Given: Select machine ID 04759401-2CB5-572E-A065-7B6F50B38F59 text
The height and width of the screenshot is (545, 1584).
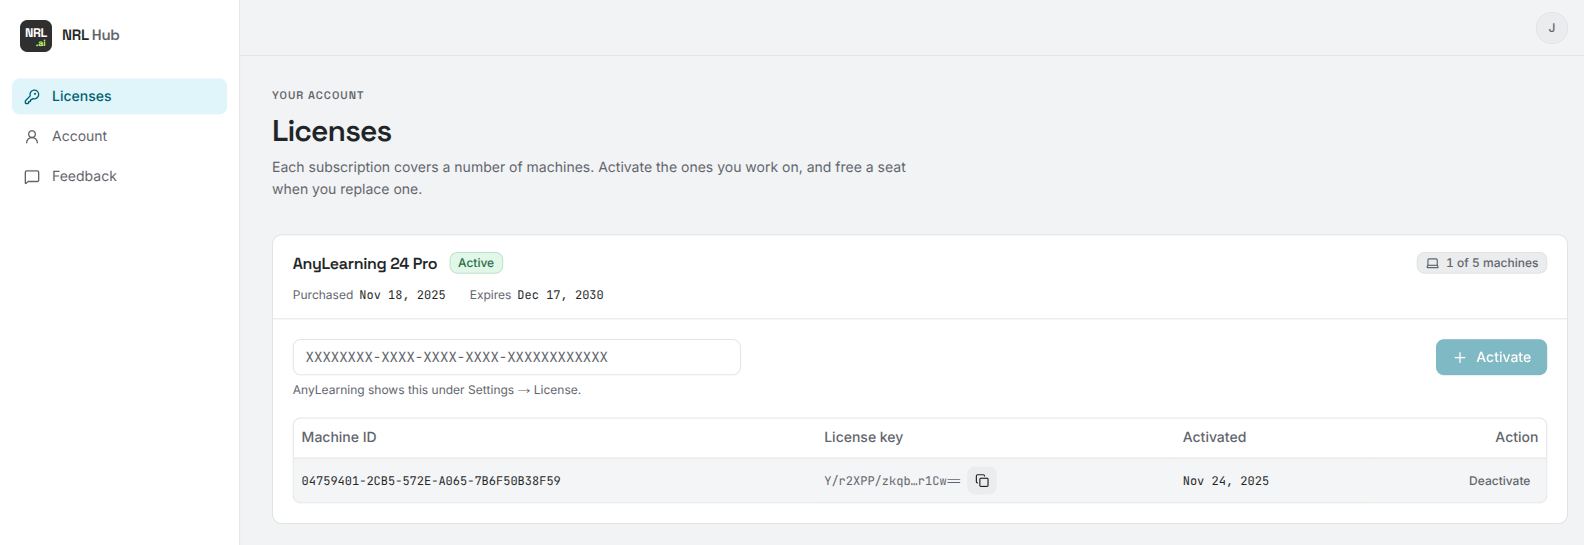Looking at the screenshot, I should point(431,481).
